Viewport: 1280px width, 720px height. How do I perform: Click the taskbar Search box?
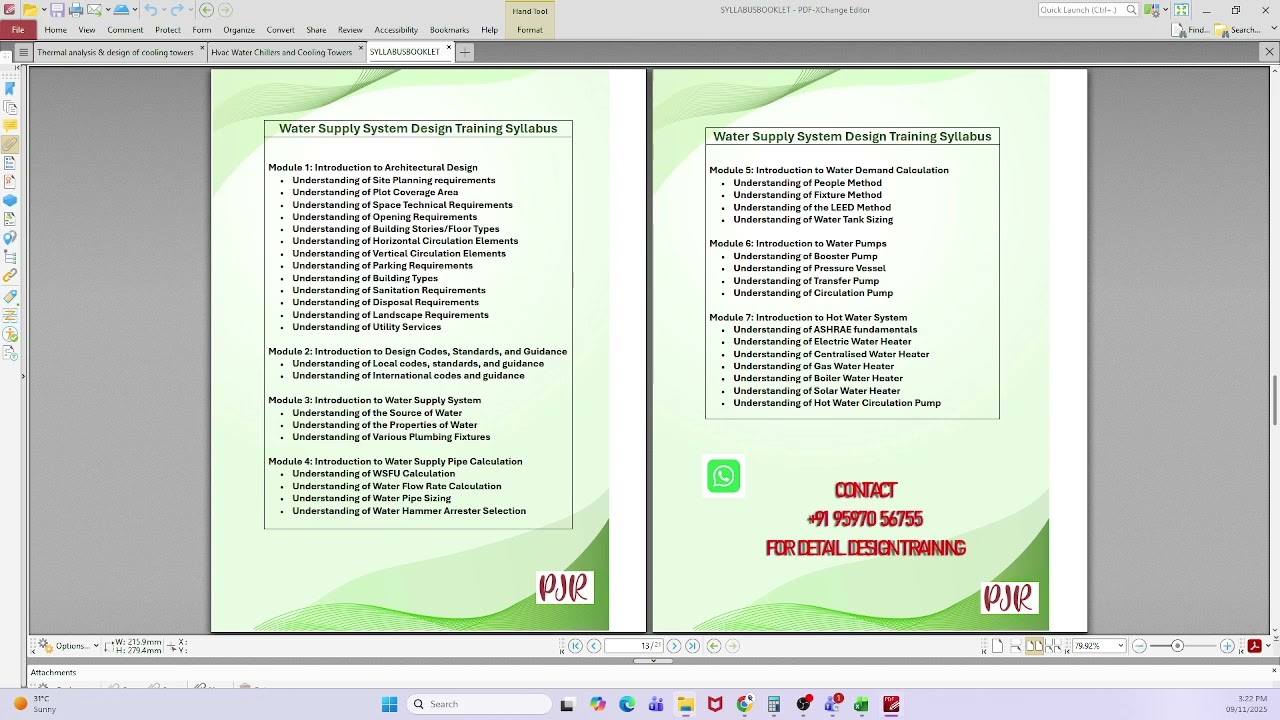pyautogui.click(x=480, y=704)
